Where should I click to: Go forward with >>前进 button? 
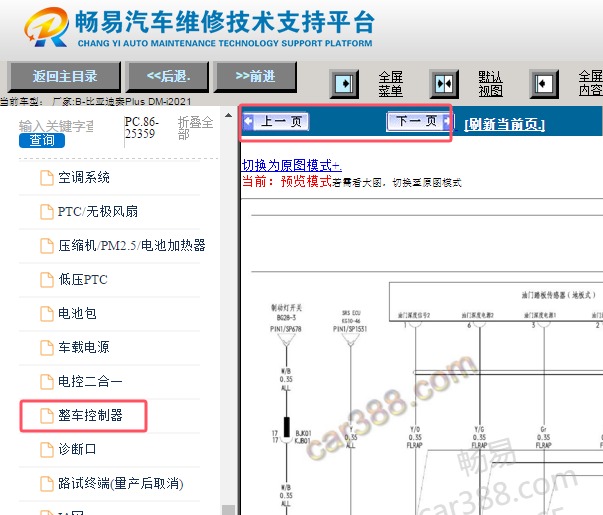pyautogui.click(x=255, y=76)
